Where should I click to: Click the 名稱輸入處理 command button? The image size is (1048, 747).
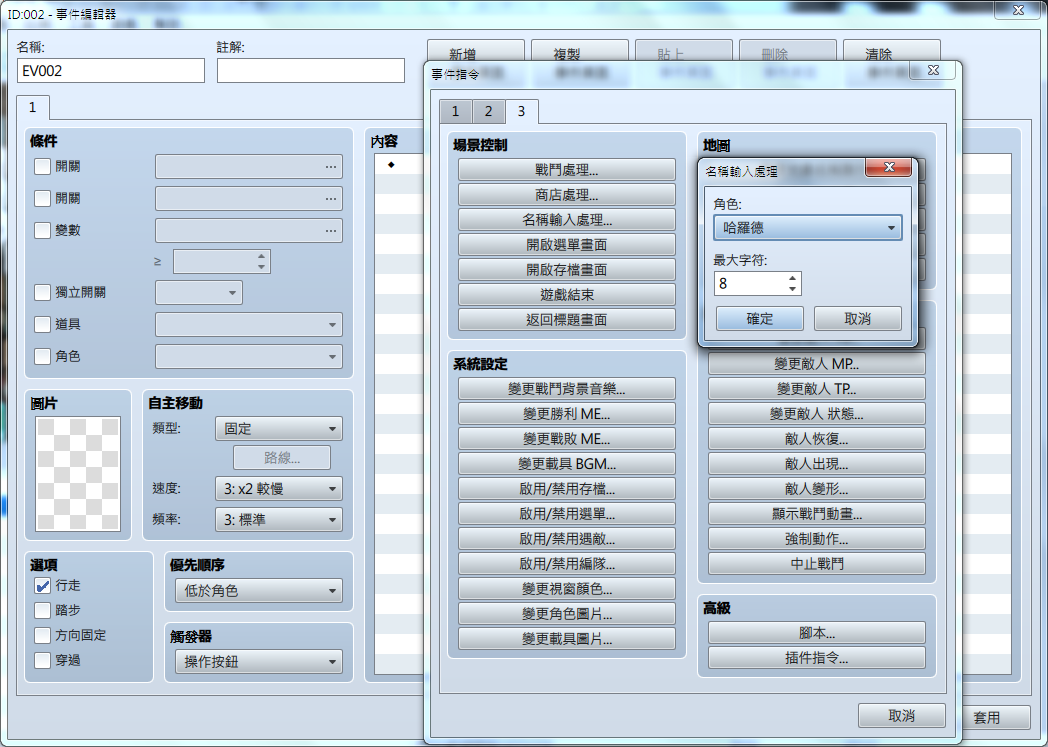567,220
